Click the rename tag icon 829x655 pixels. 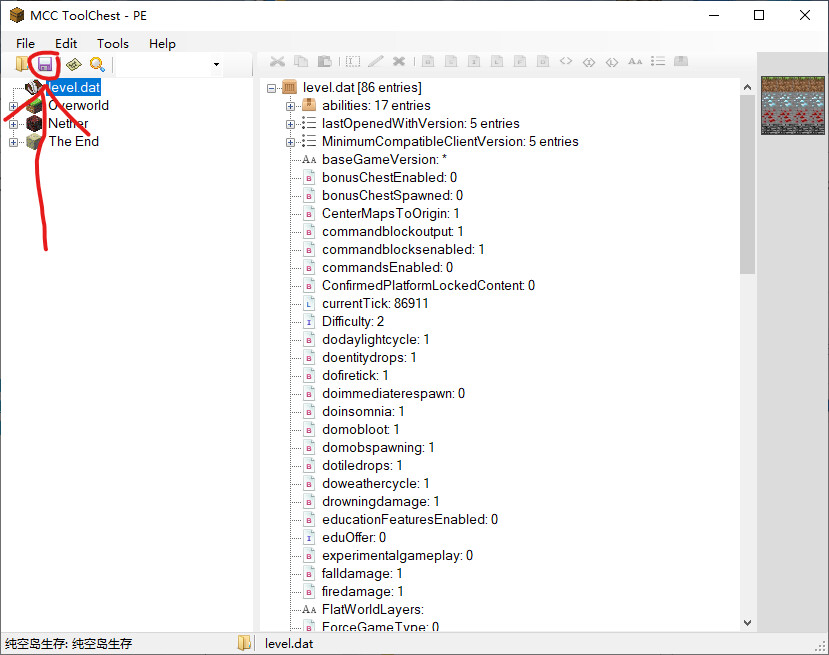pyautogui.click(x=353, y=61)
